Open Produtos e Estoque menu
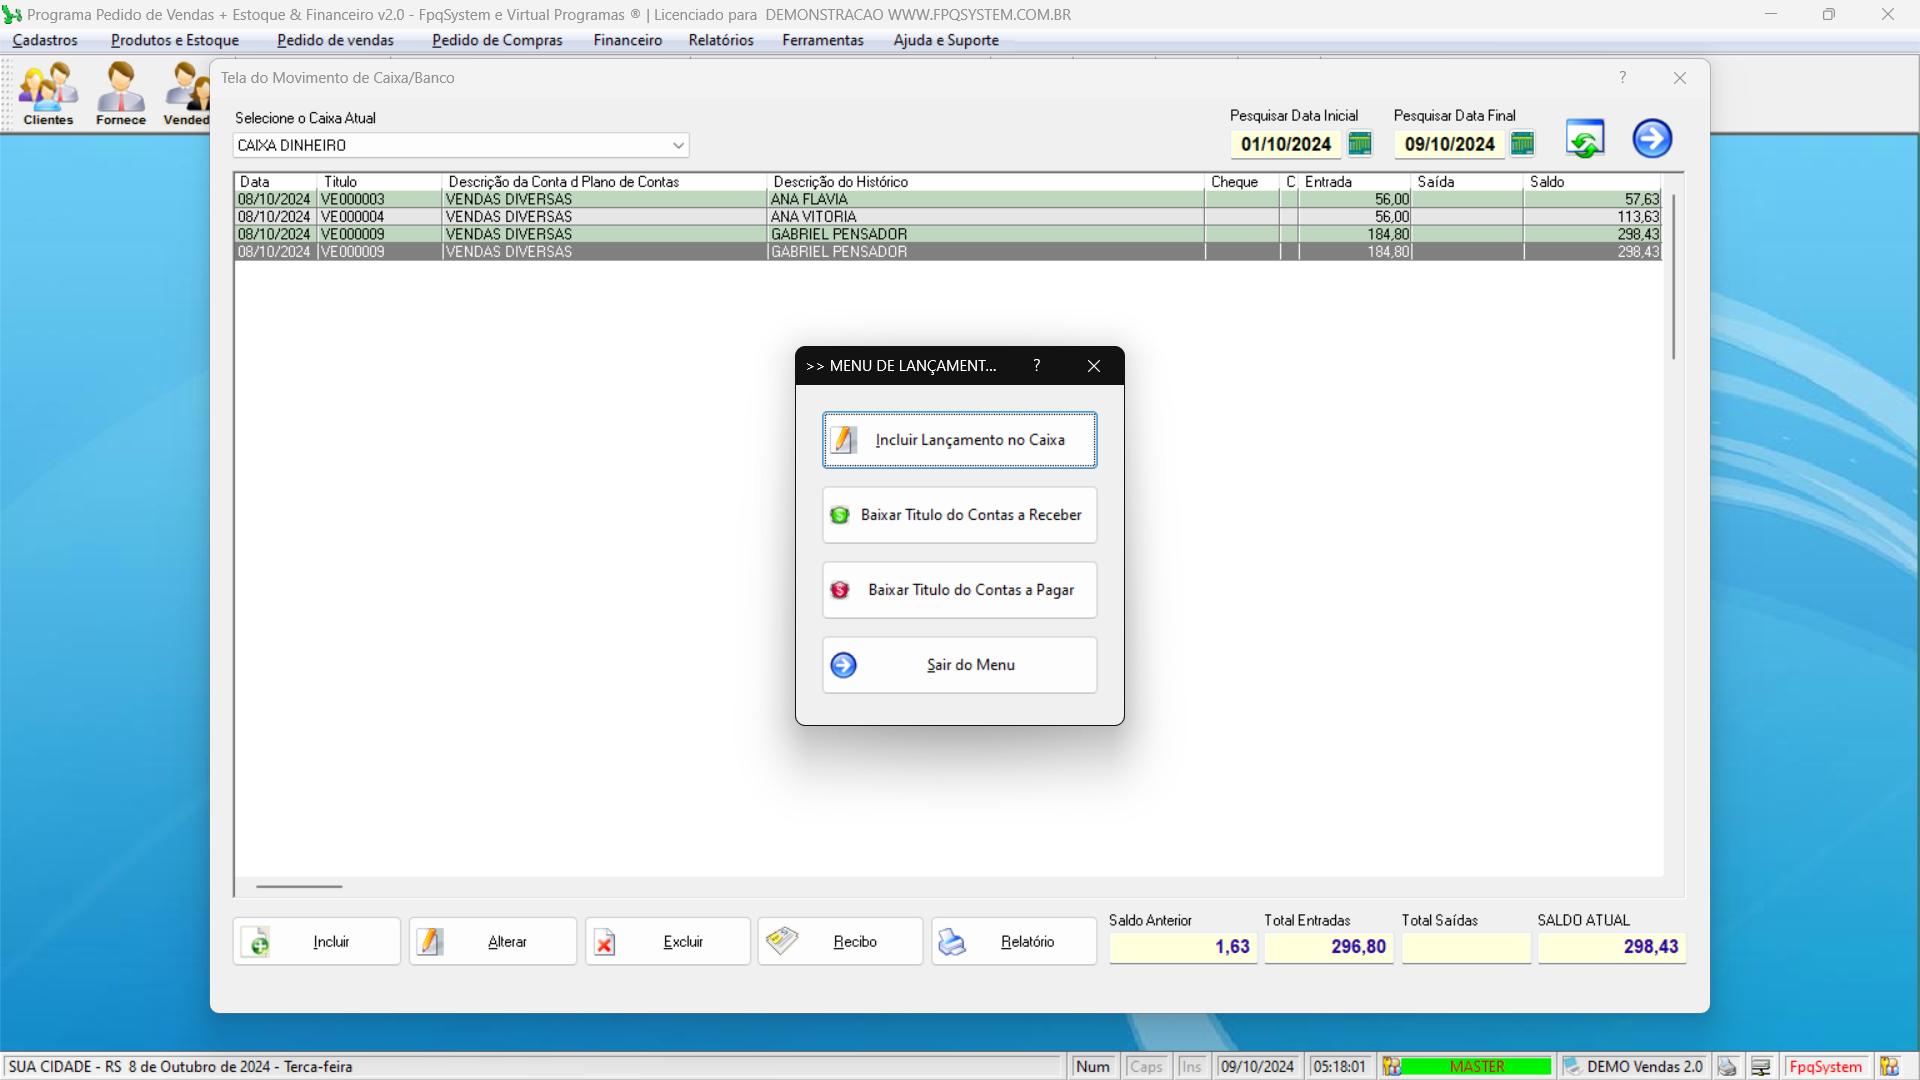The image size is (1920, 1080). 175,40
